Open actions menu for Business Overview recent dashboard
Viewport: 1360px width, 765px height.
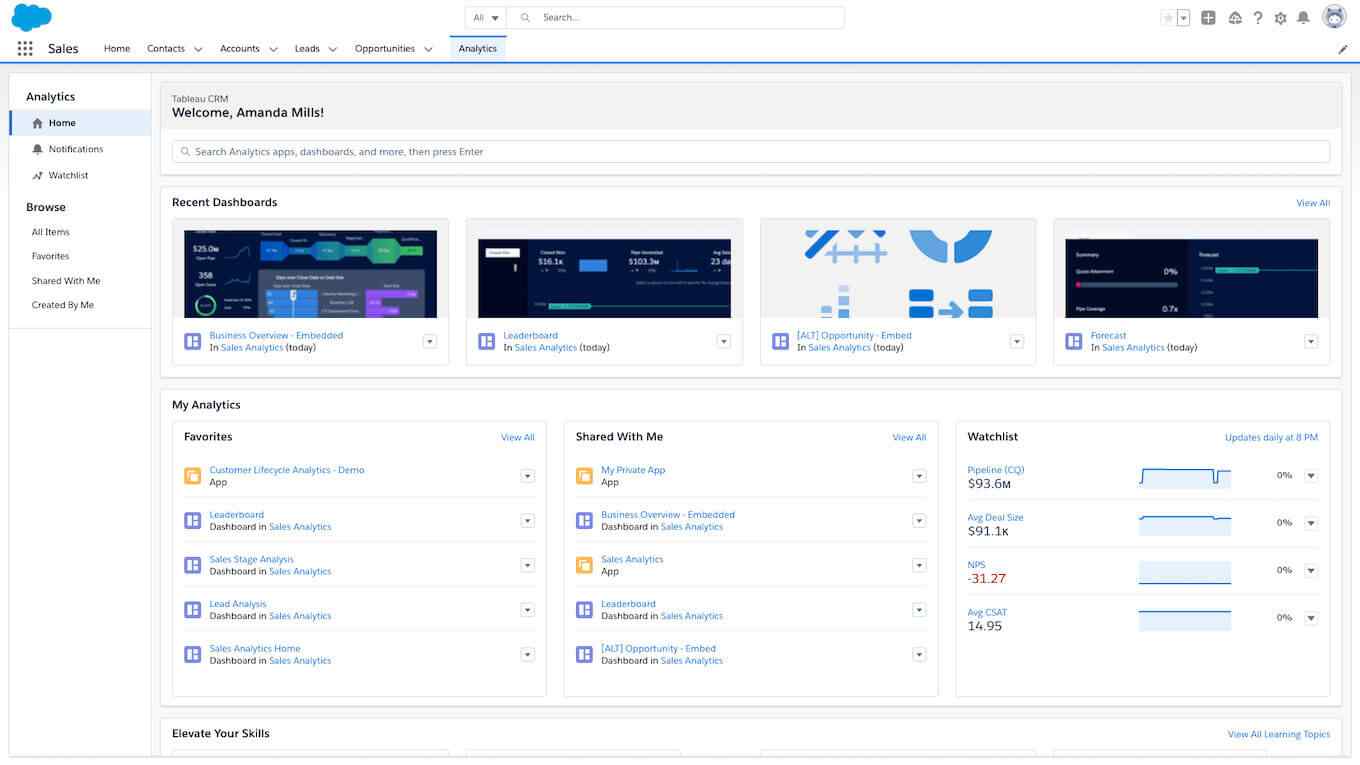tap(430, 341)
